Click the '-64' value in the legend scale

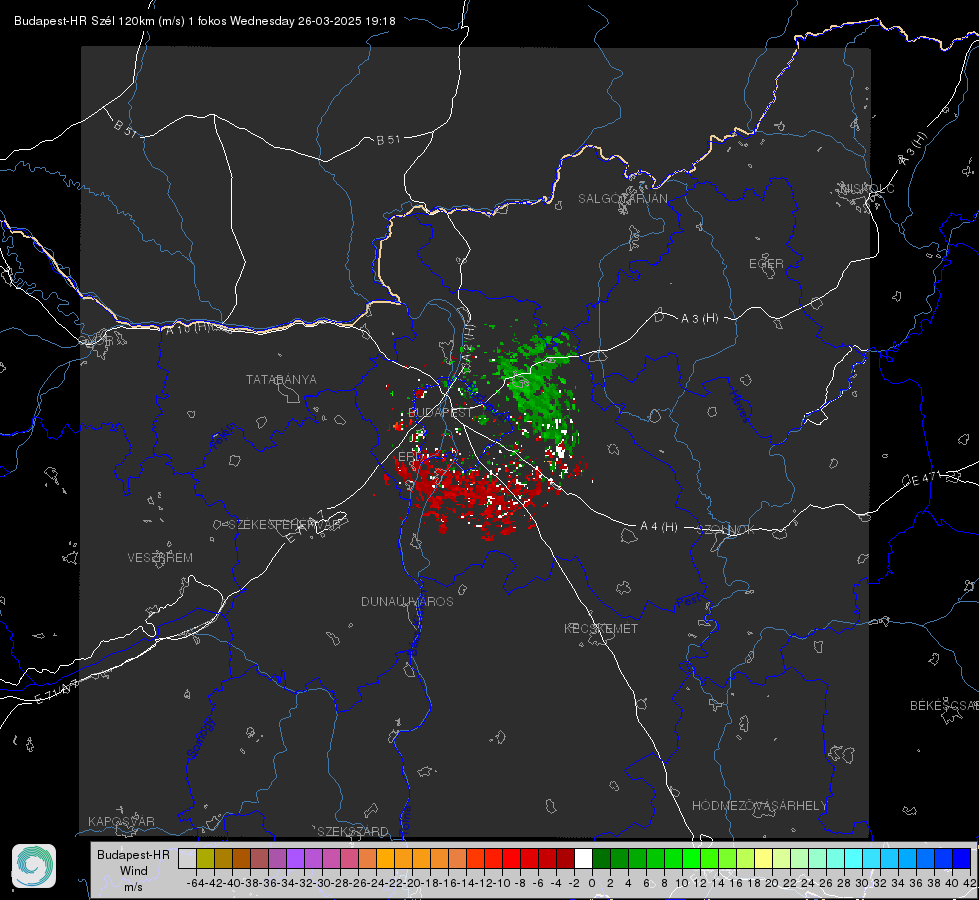pos(195,883)
